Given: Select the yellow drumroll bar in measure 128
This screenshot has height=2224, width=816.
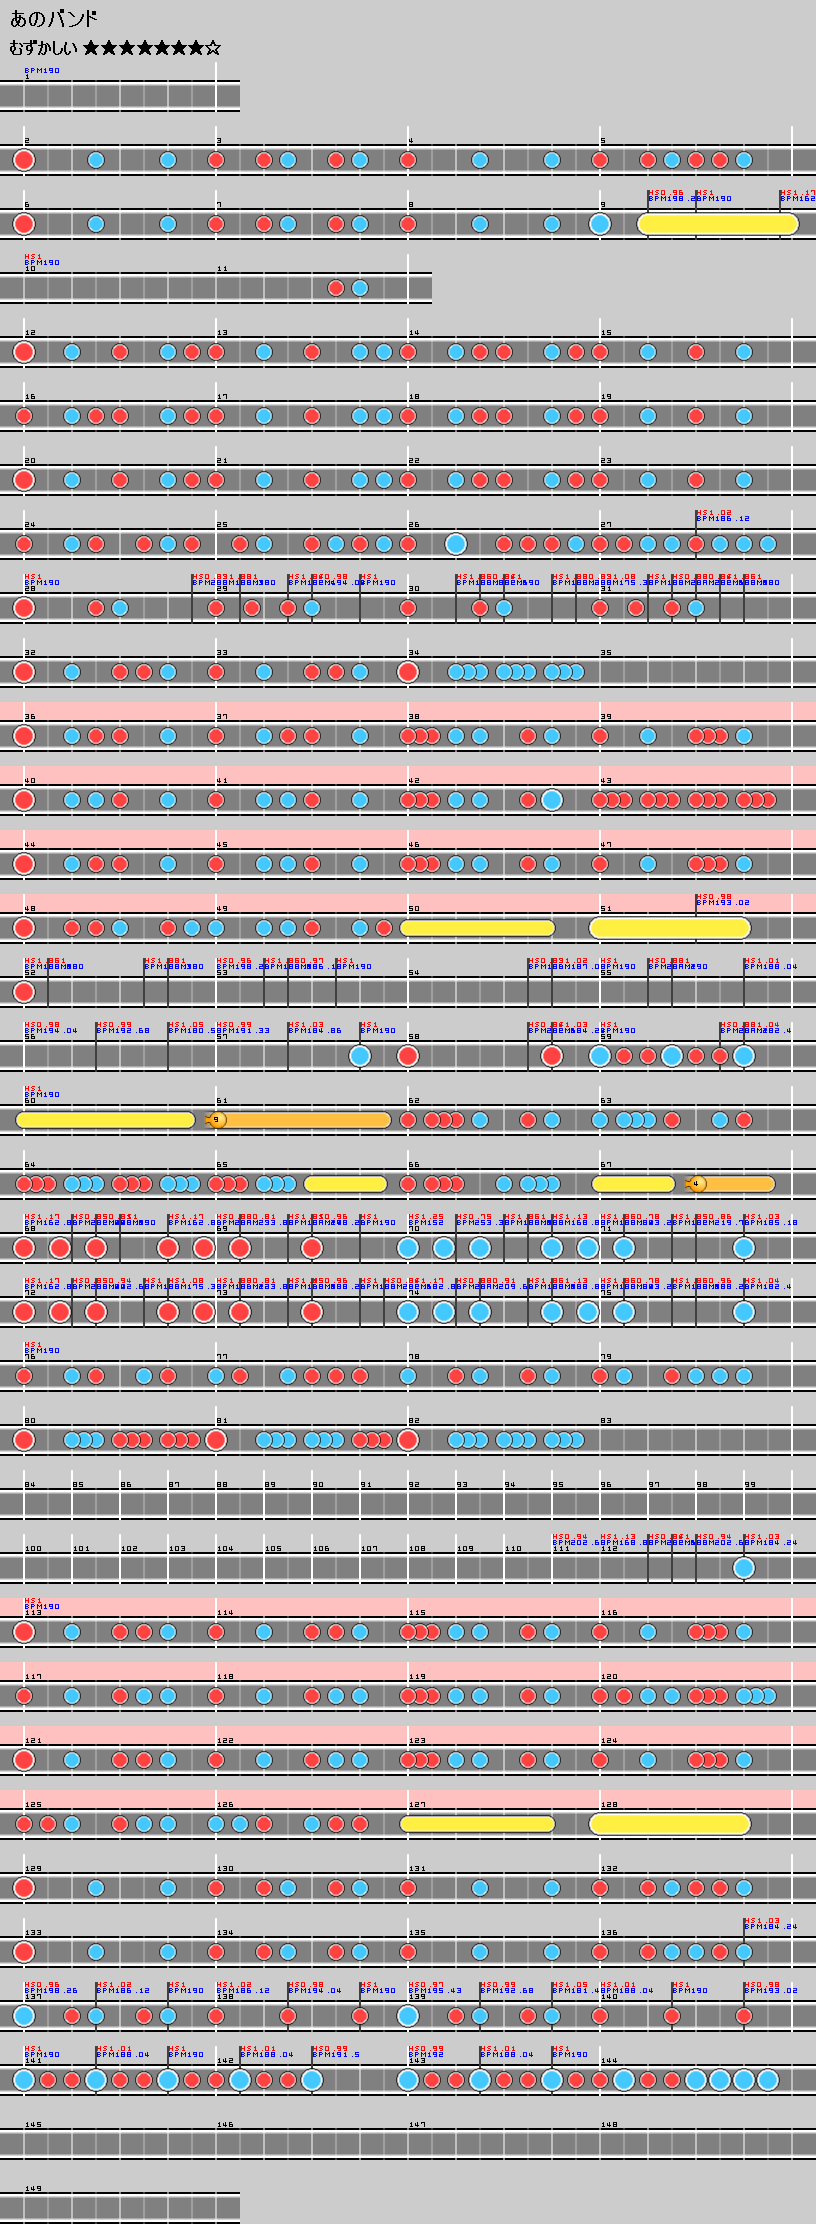Looking at the screenshot, I should [670, 1824].
